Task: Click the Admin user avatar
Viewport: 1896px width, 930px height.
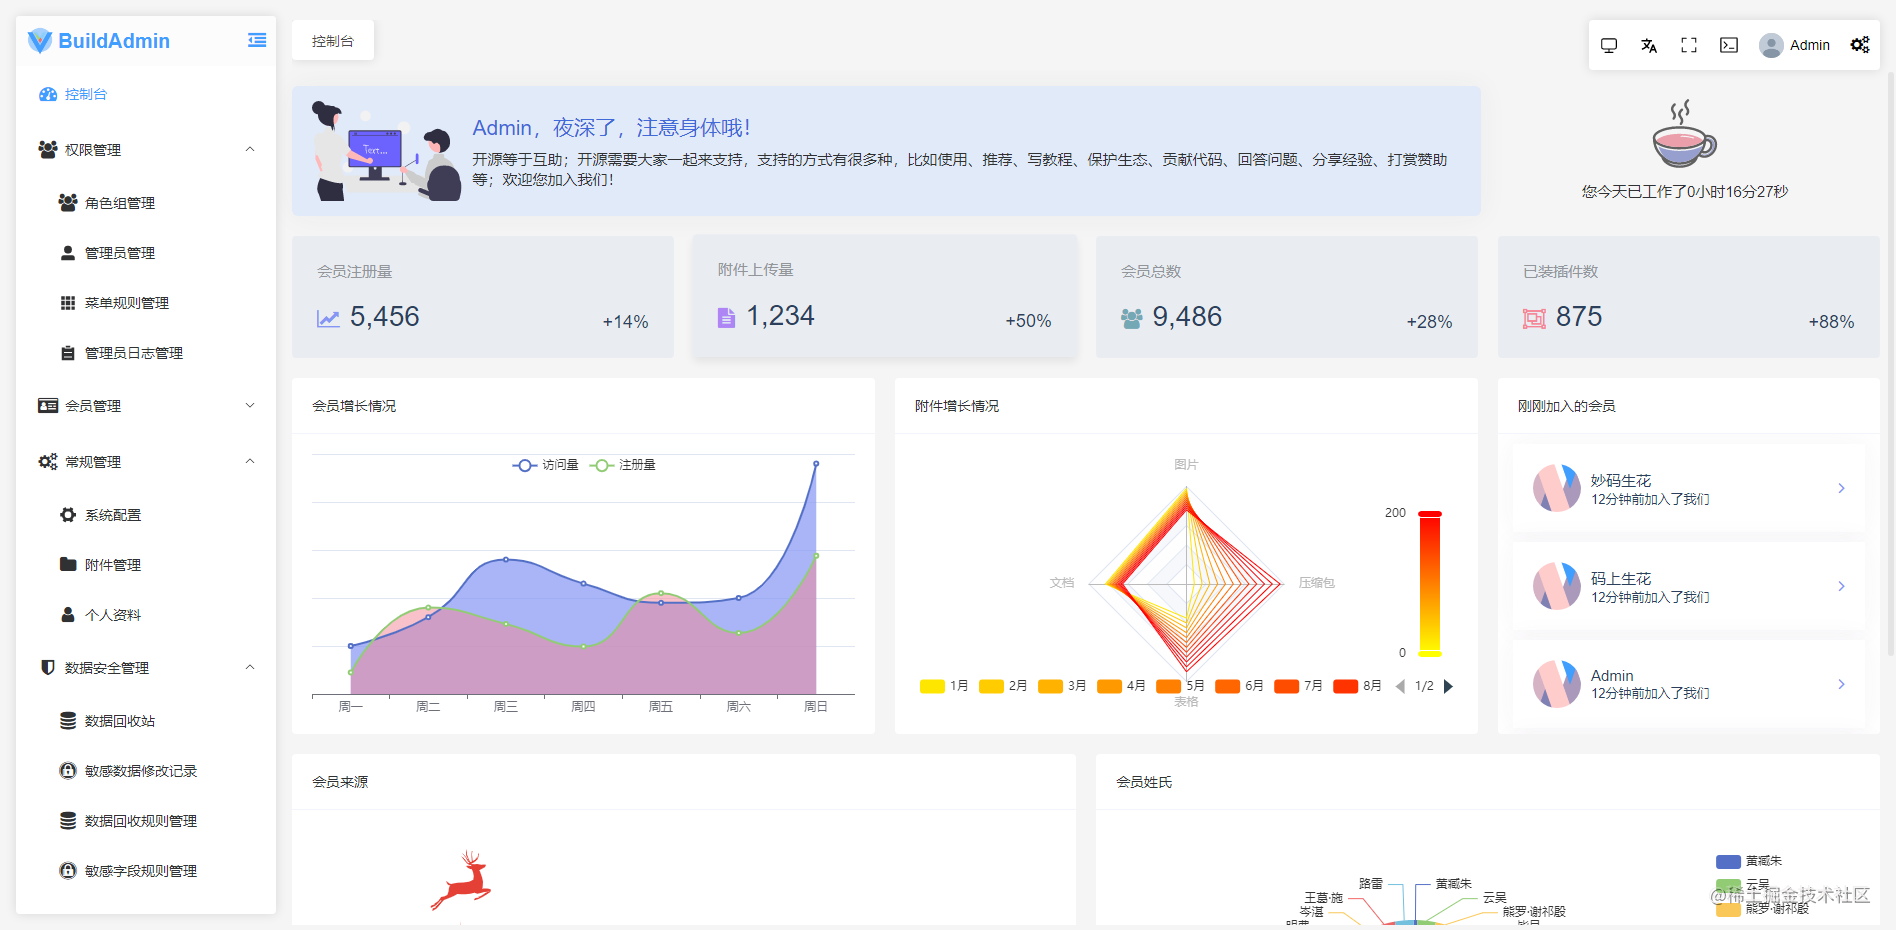Action: pyautogui.click(x=1771, y=45)
